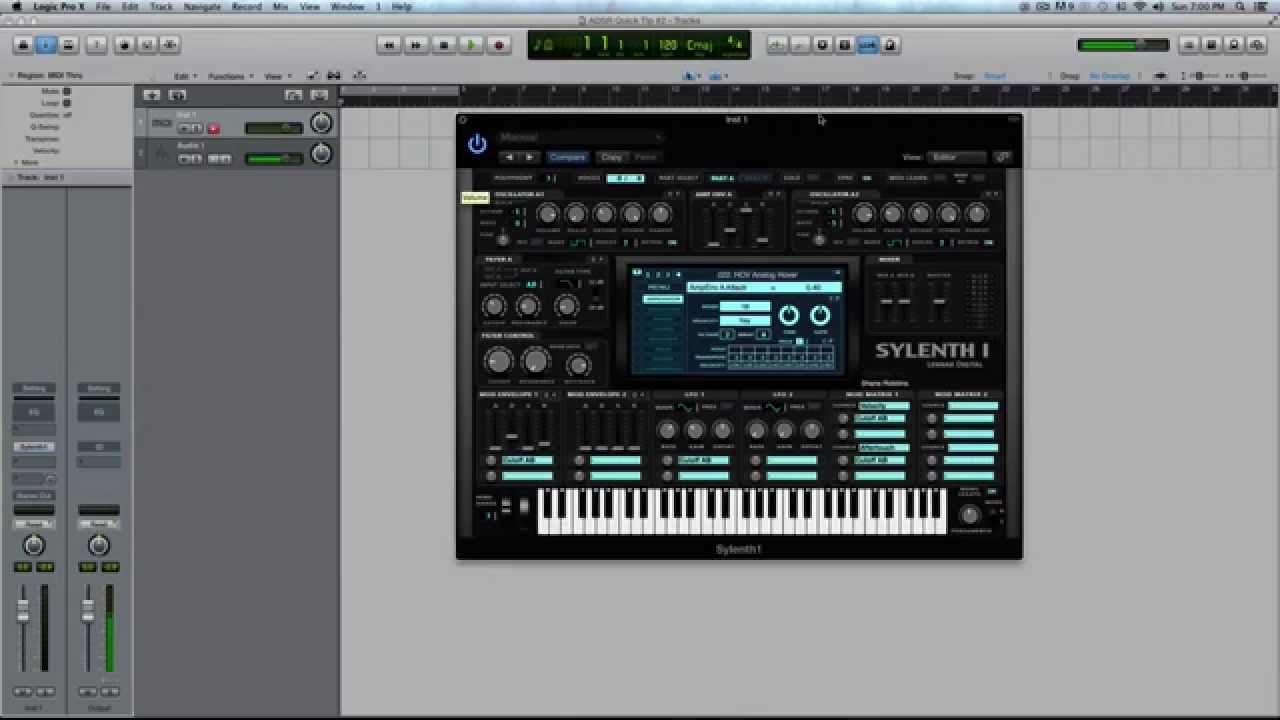Toggle the region Loop checkbox in inspector
1280x720 pixels.
point(67,103)
